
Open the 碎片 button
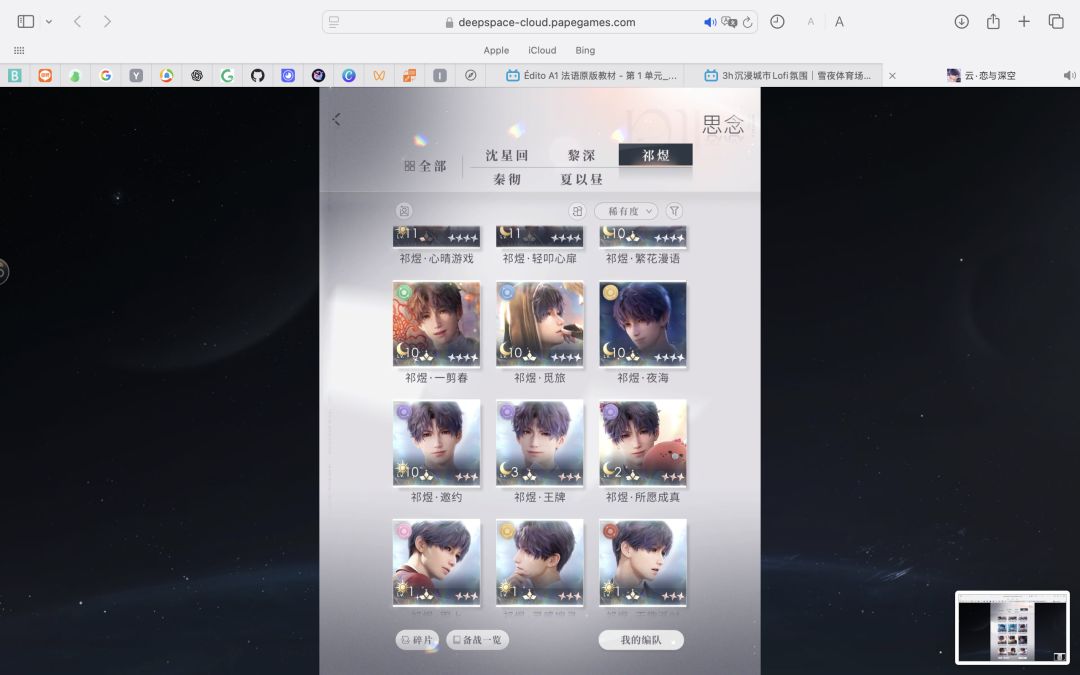coord(417,640)
